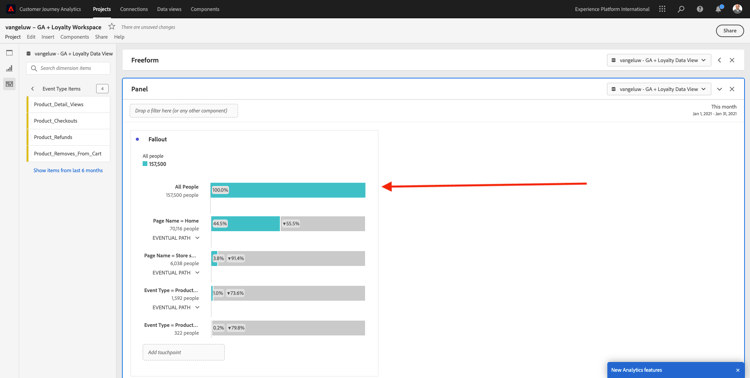Collapse the Panel with chevron
Image resolution: width=750 pixels, height=378 pixels.
pyautogui.click(x=719, y=89)
